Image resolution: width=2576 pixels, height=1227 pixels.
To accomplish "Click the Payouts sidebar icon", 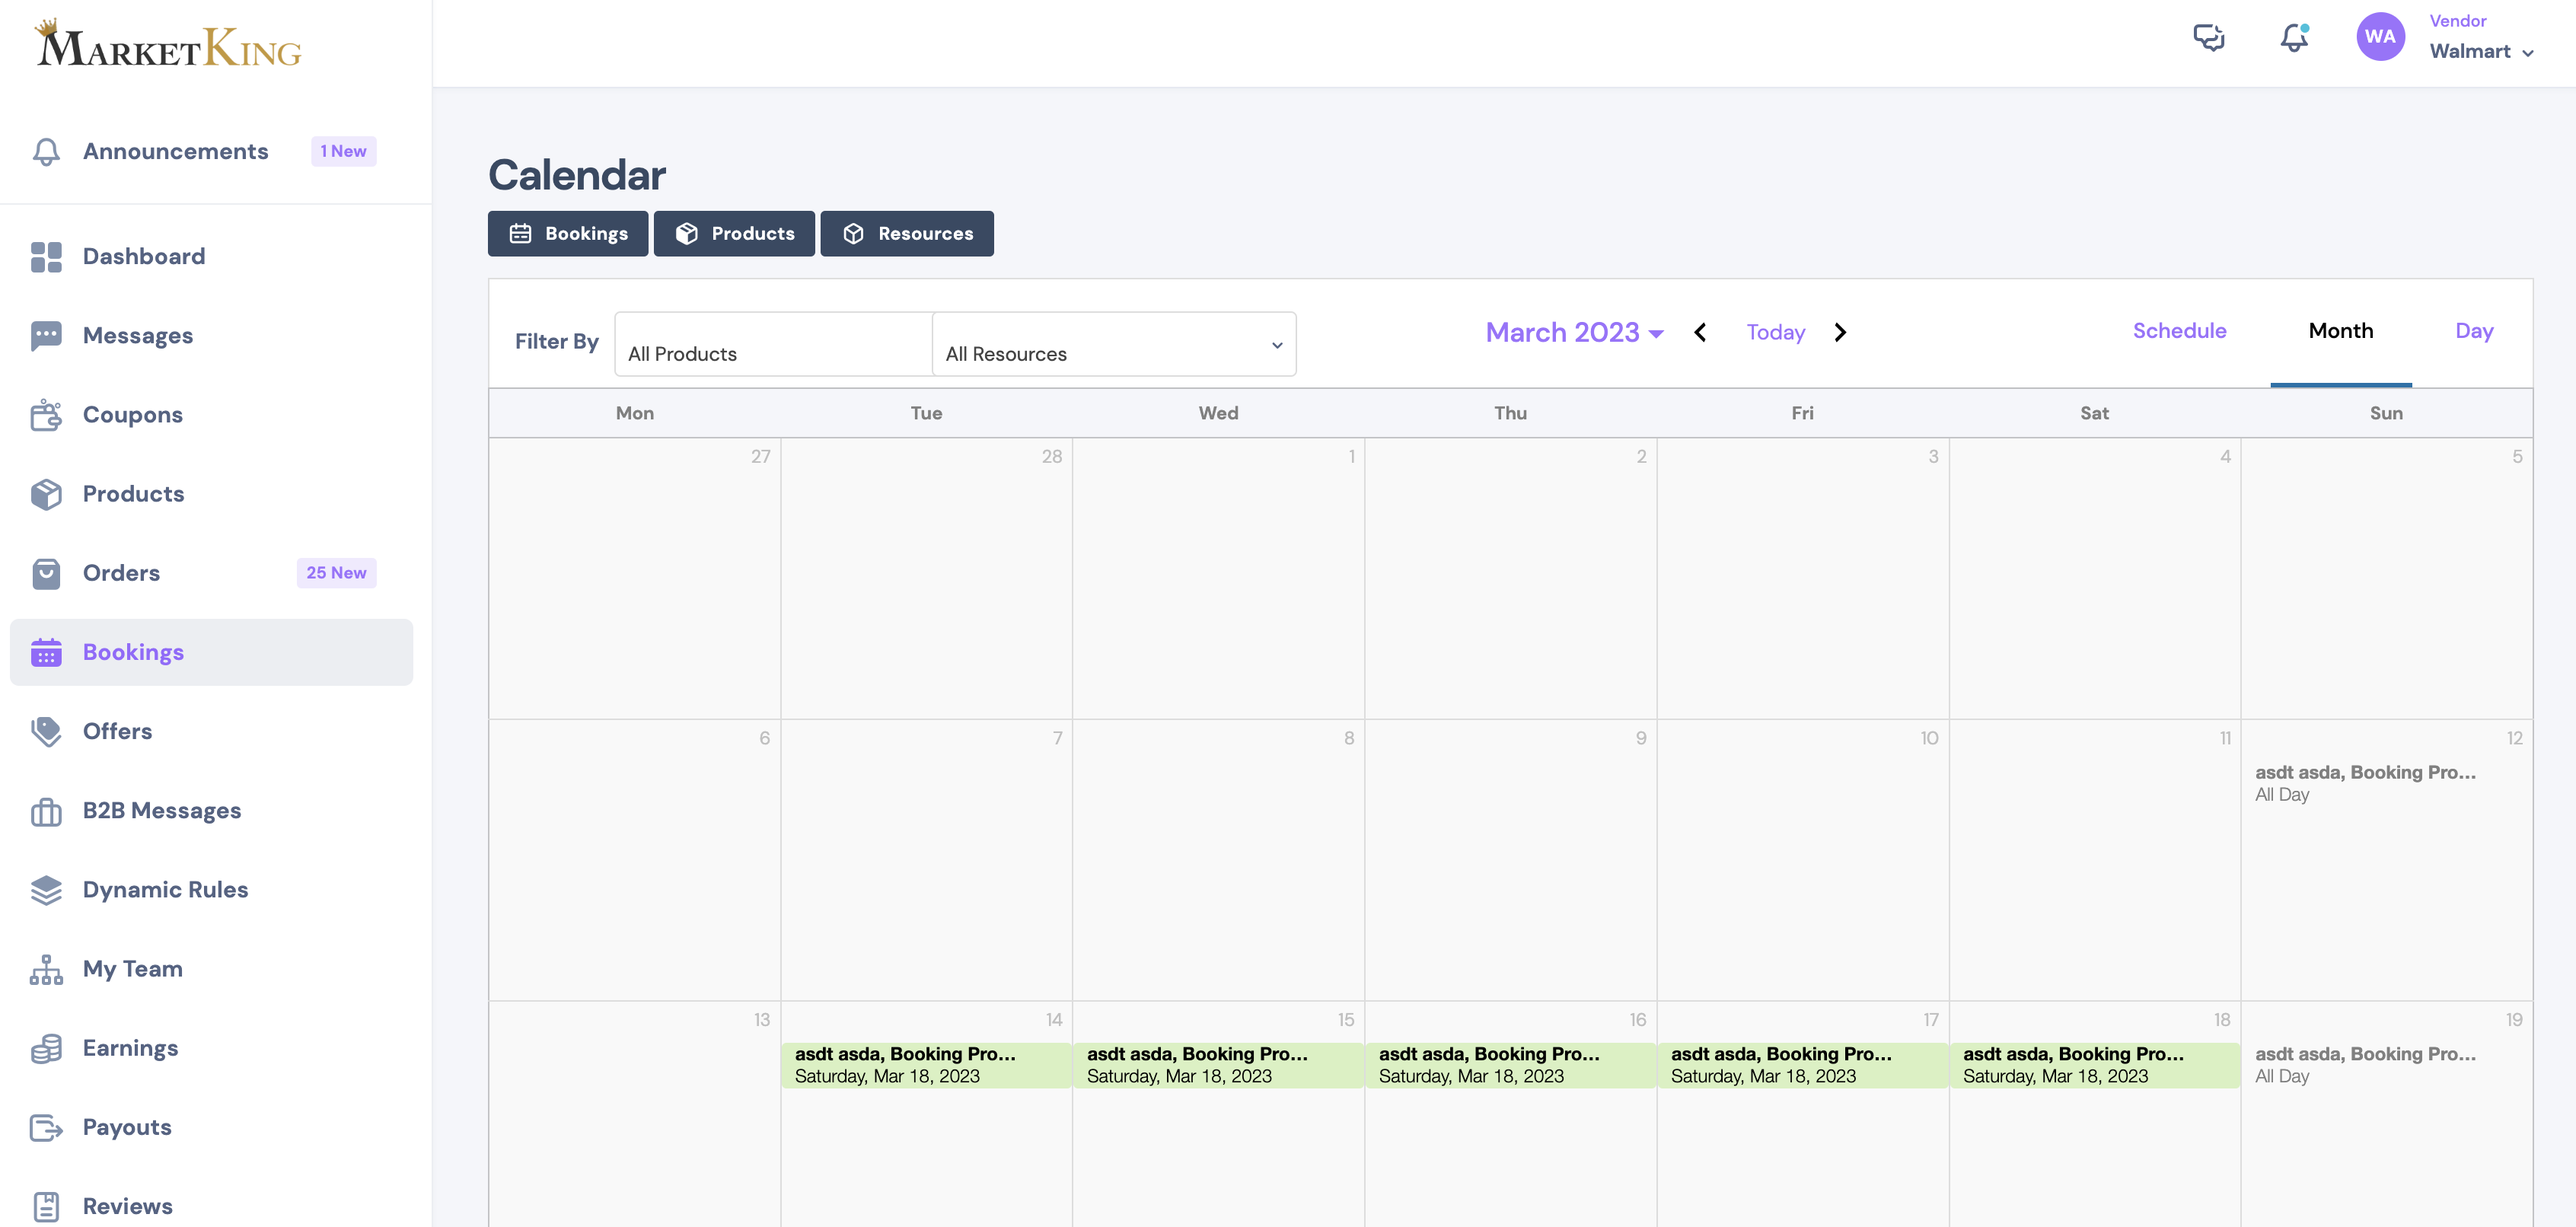I will (x=46, y=1127).
